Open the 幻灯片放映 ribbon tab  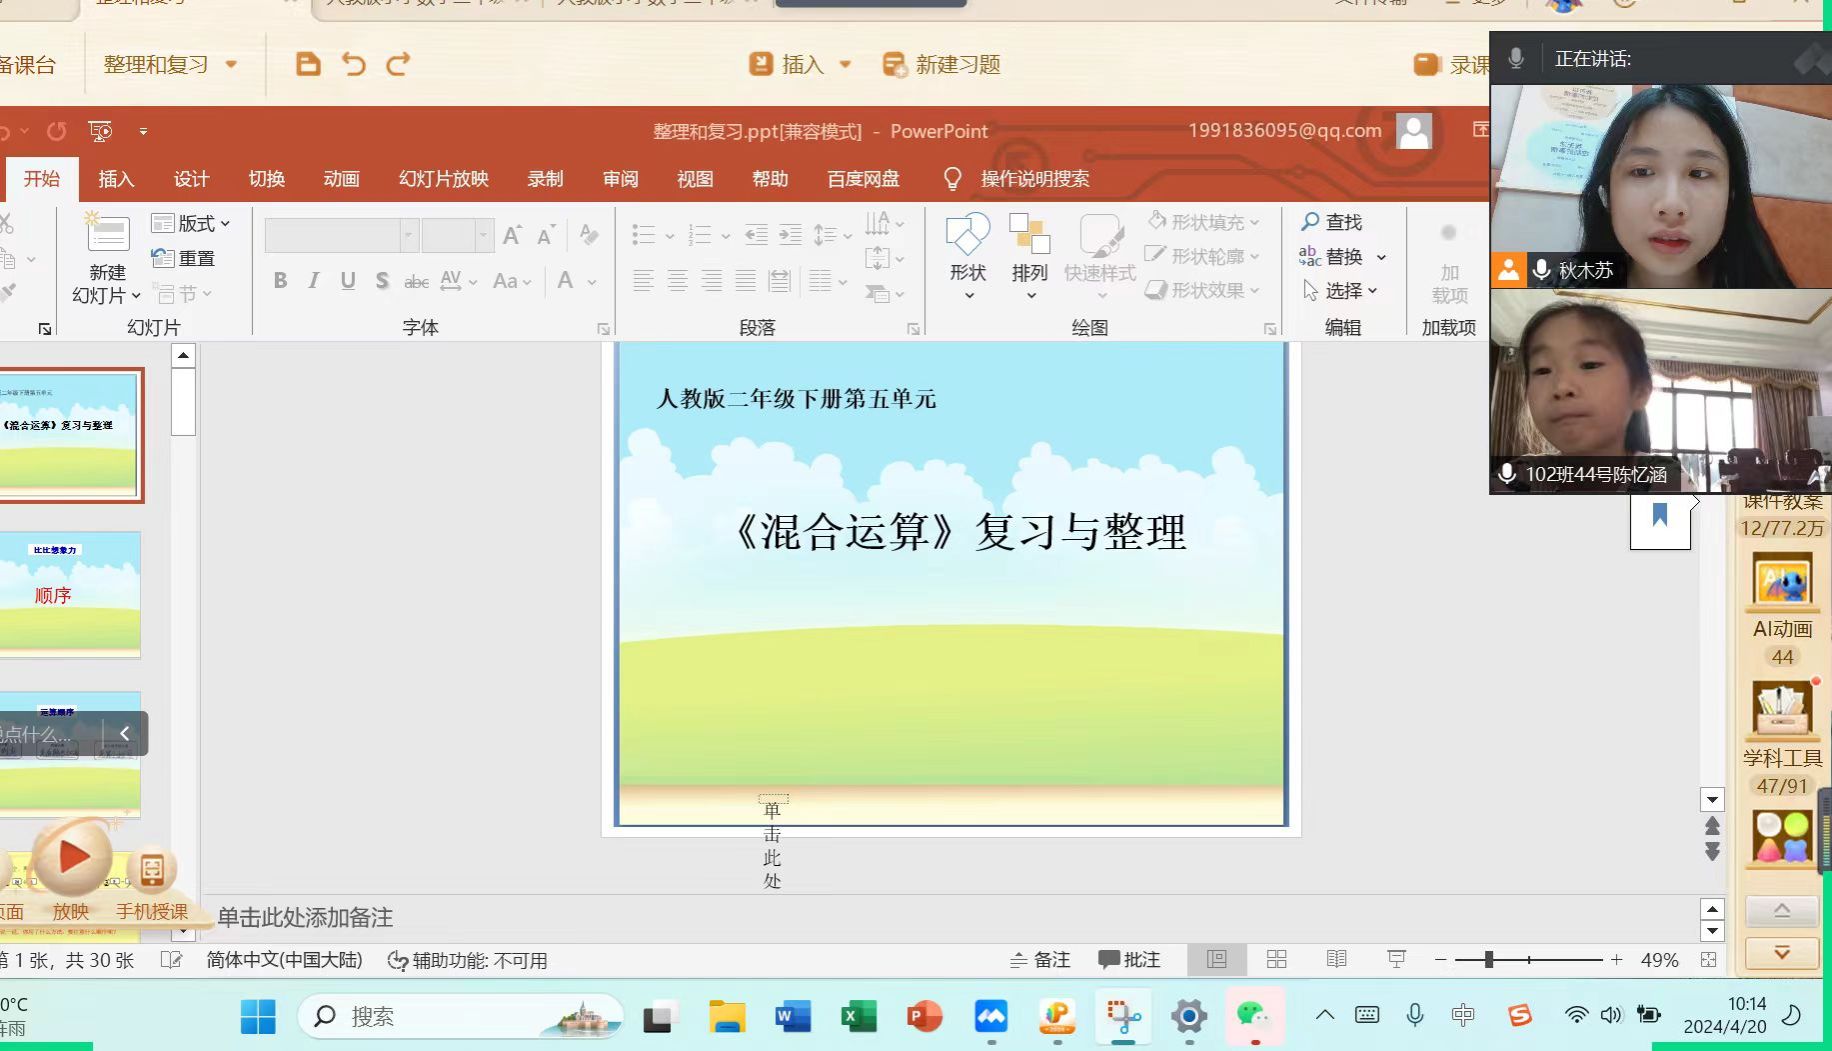pyautogui.click(x=443, y=179)
